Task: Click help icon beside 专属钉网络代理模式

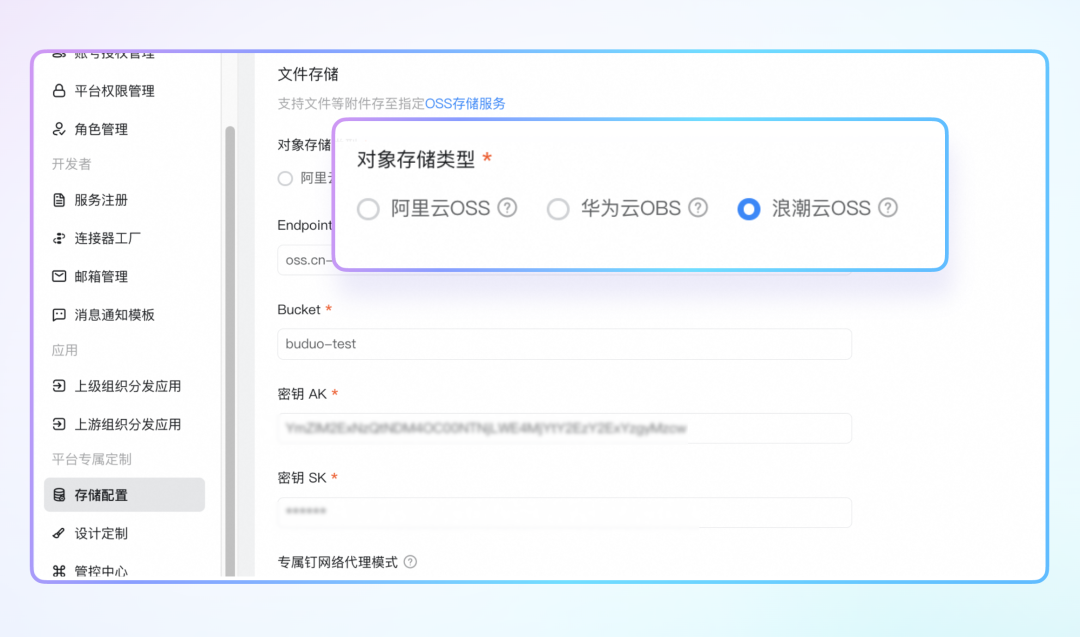Action: [410, 562]
